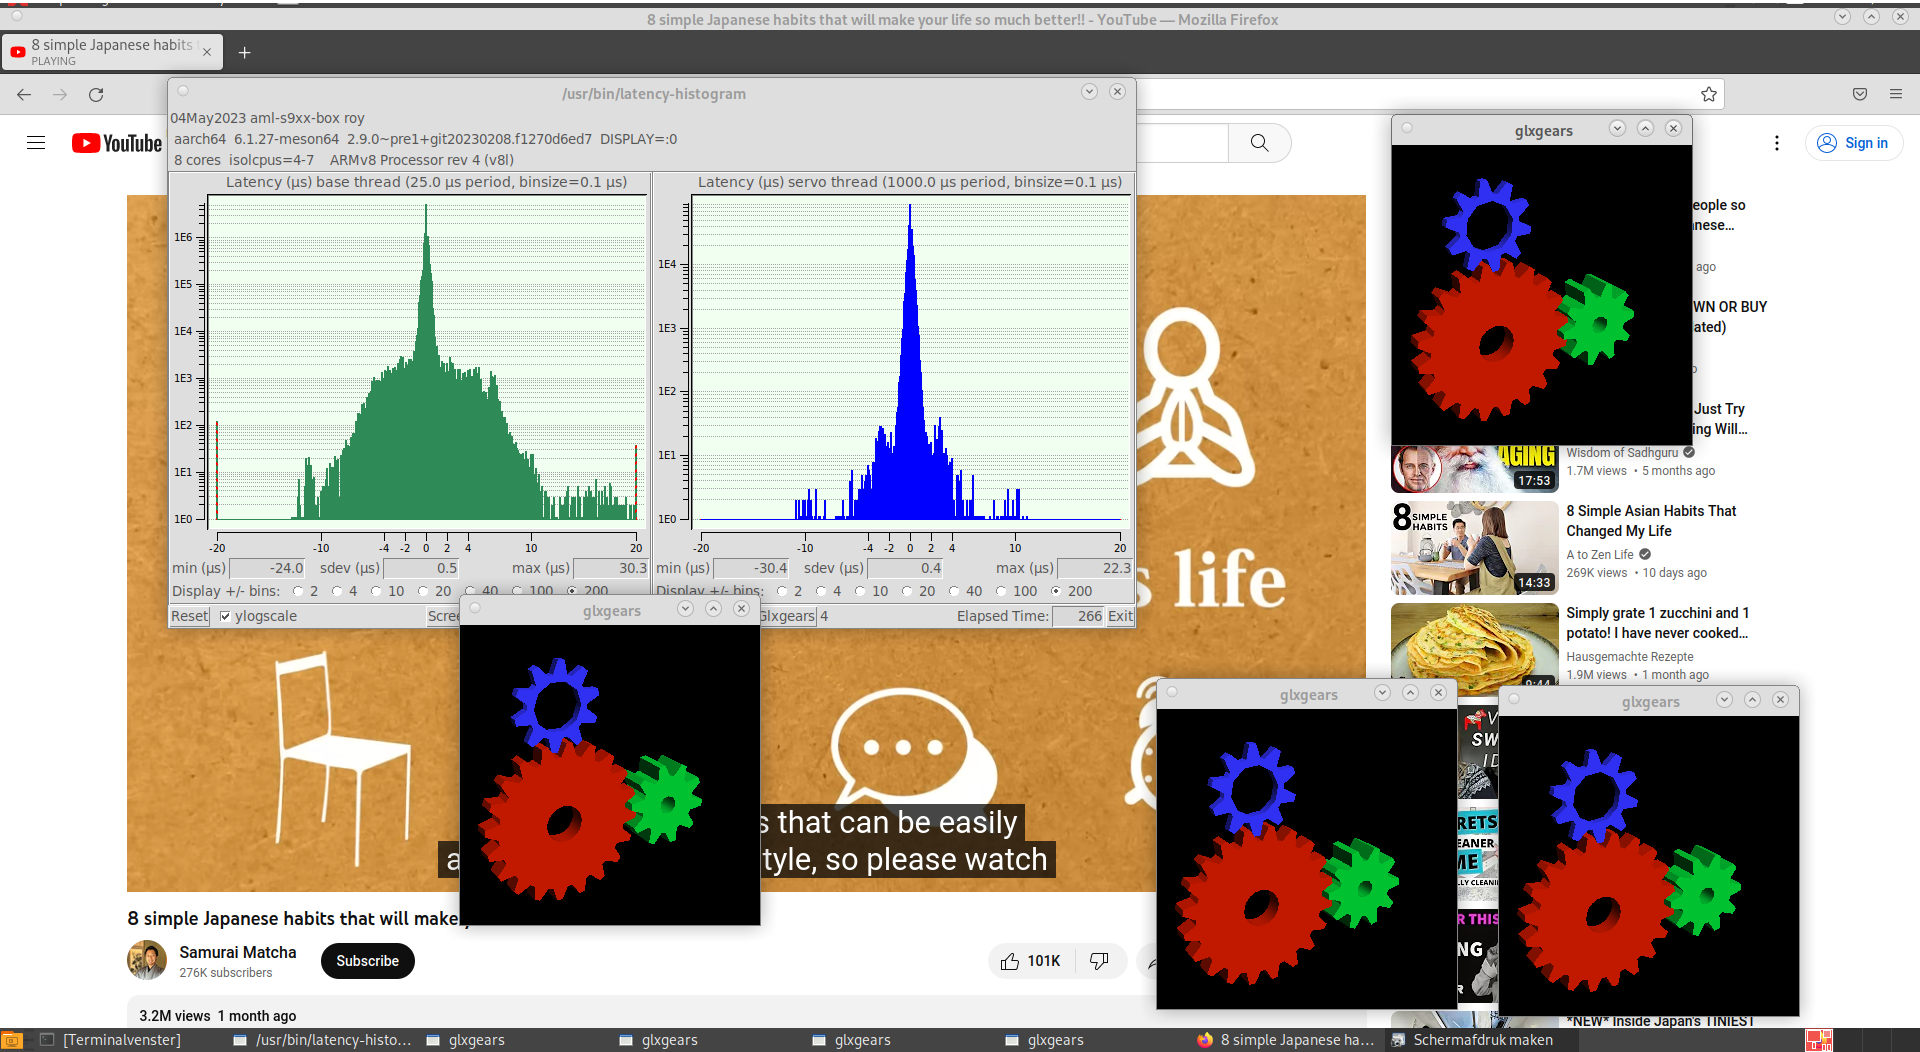Image resolution: width=1920 pixels, height=1052 pixels.
Task: Click the Reset button in latency-histogram
Action: [189, 616]
